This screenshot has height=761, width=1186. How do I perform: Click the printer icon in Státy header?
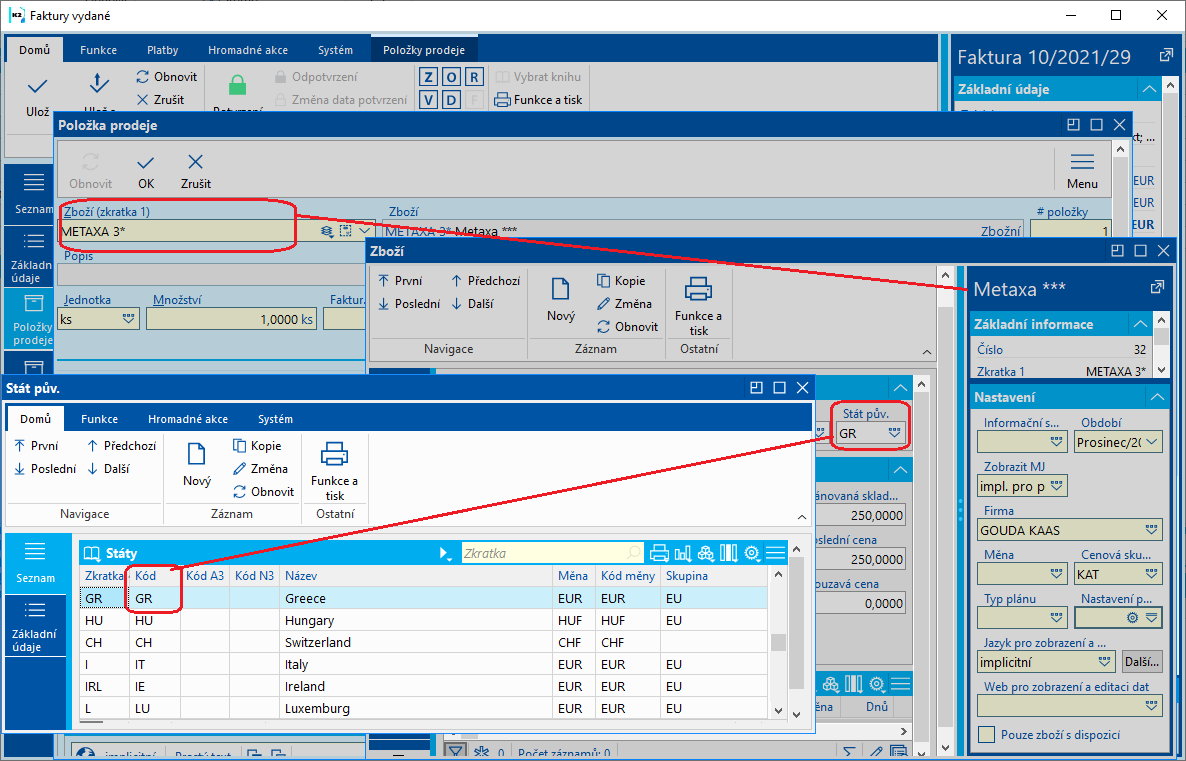point(659,553)
